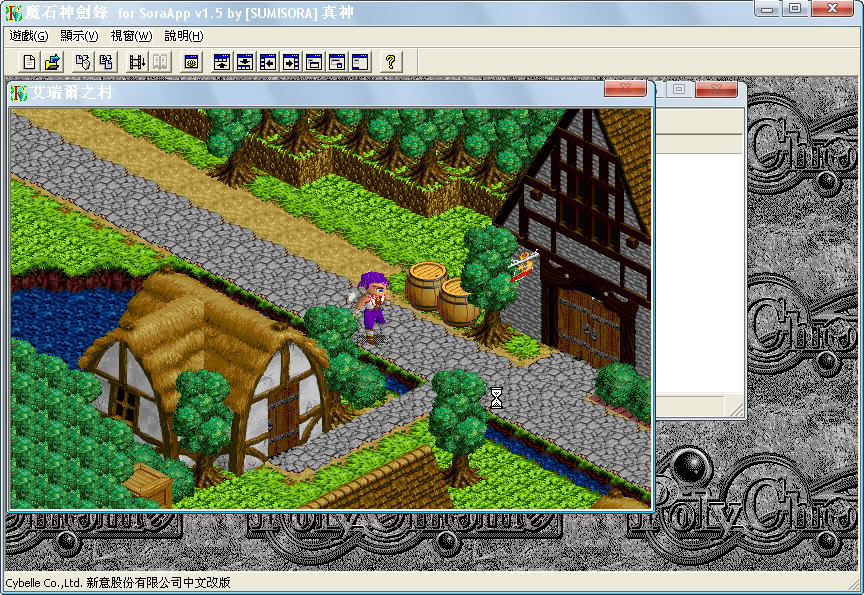The width and height of the screenshot is (864, 595).
Task: Click the open folder toolbar icon
Action: tap(53, 62)
